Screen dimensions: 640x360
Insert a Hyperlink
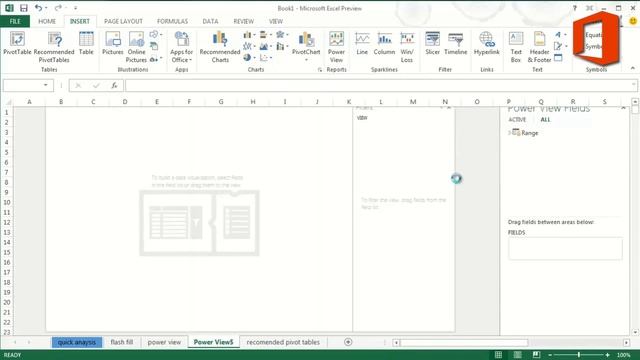(487, 43)
